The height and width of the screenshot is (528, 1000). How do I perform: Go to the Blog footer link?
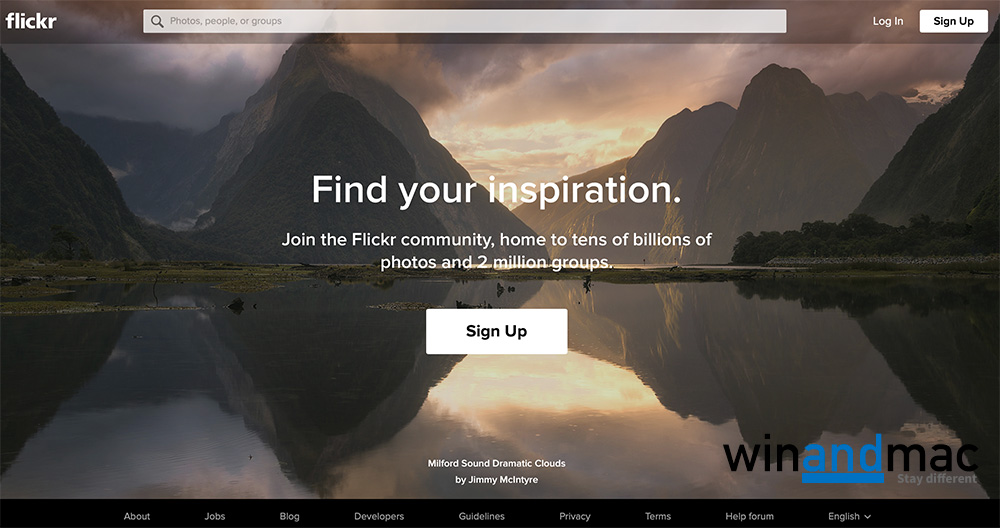pos(289,517)
